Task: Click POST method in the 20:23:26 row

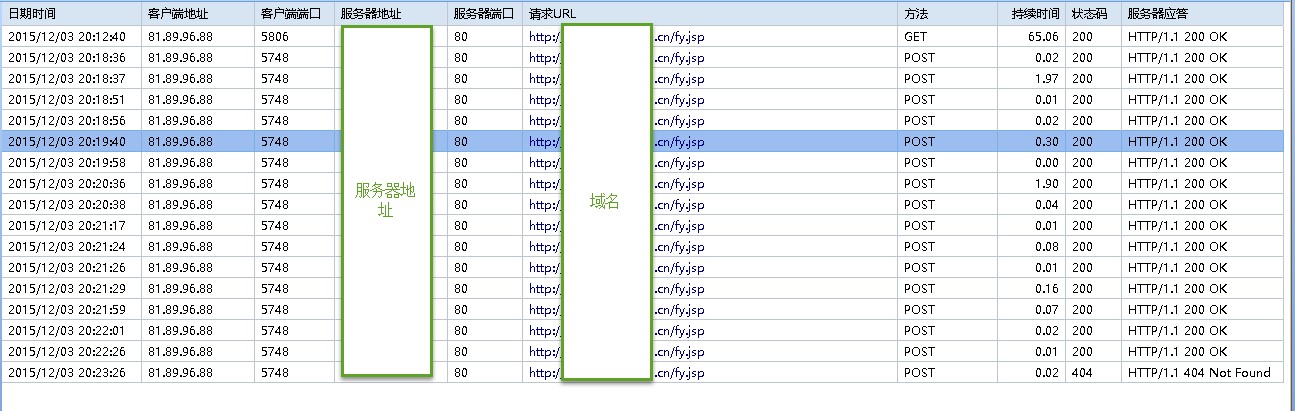Action: coord(919,372)
